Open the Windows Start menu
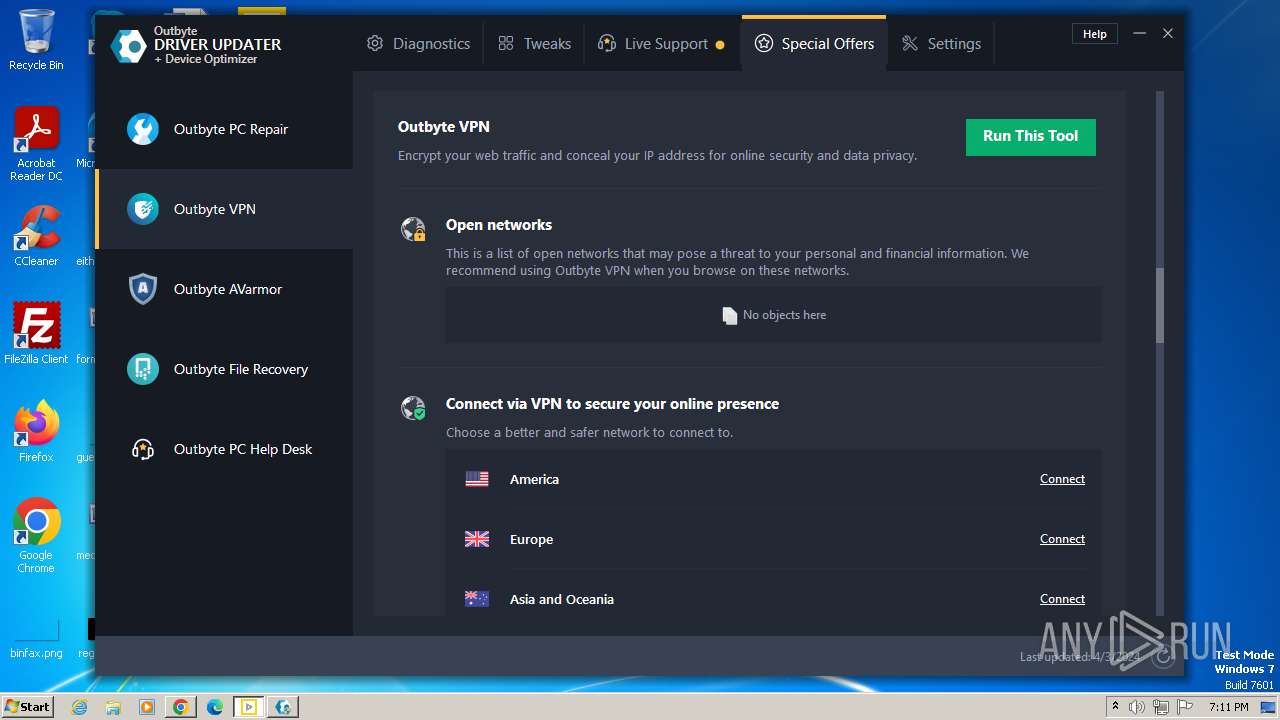 (x=27, y=706)
